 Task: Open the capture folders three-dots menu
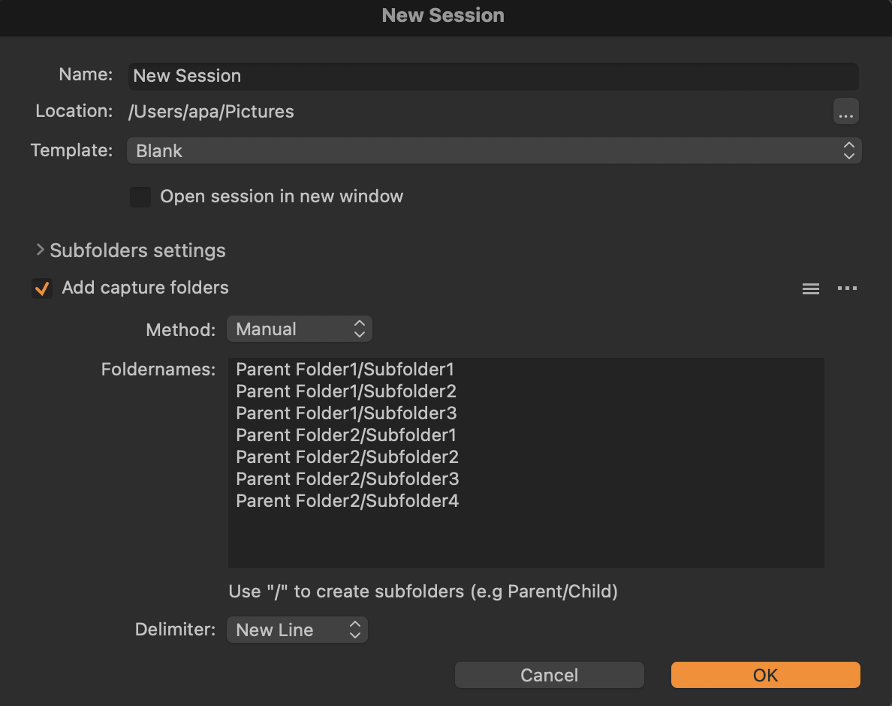point(847,288)
